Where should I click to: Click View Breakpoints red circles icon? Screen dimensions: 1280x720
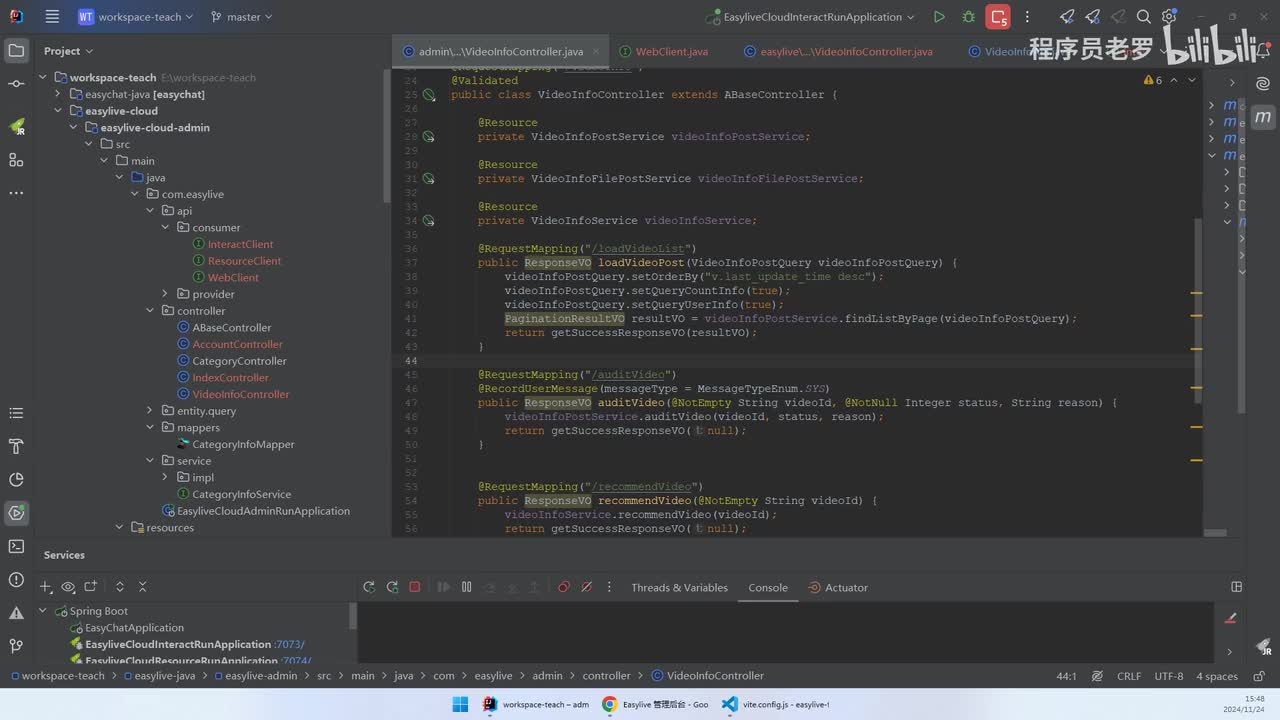pos(564,587)
